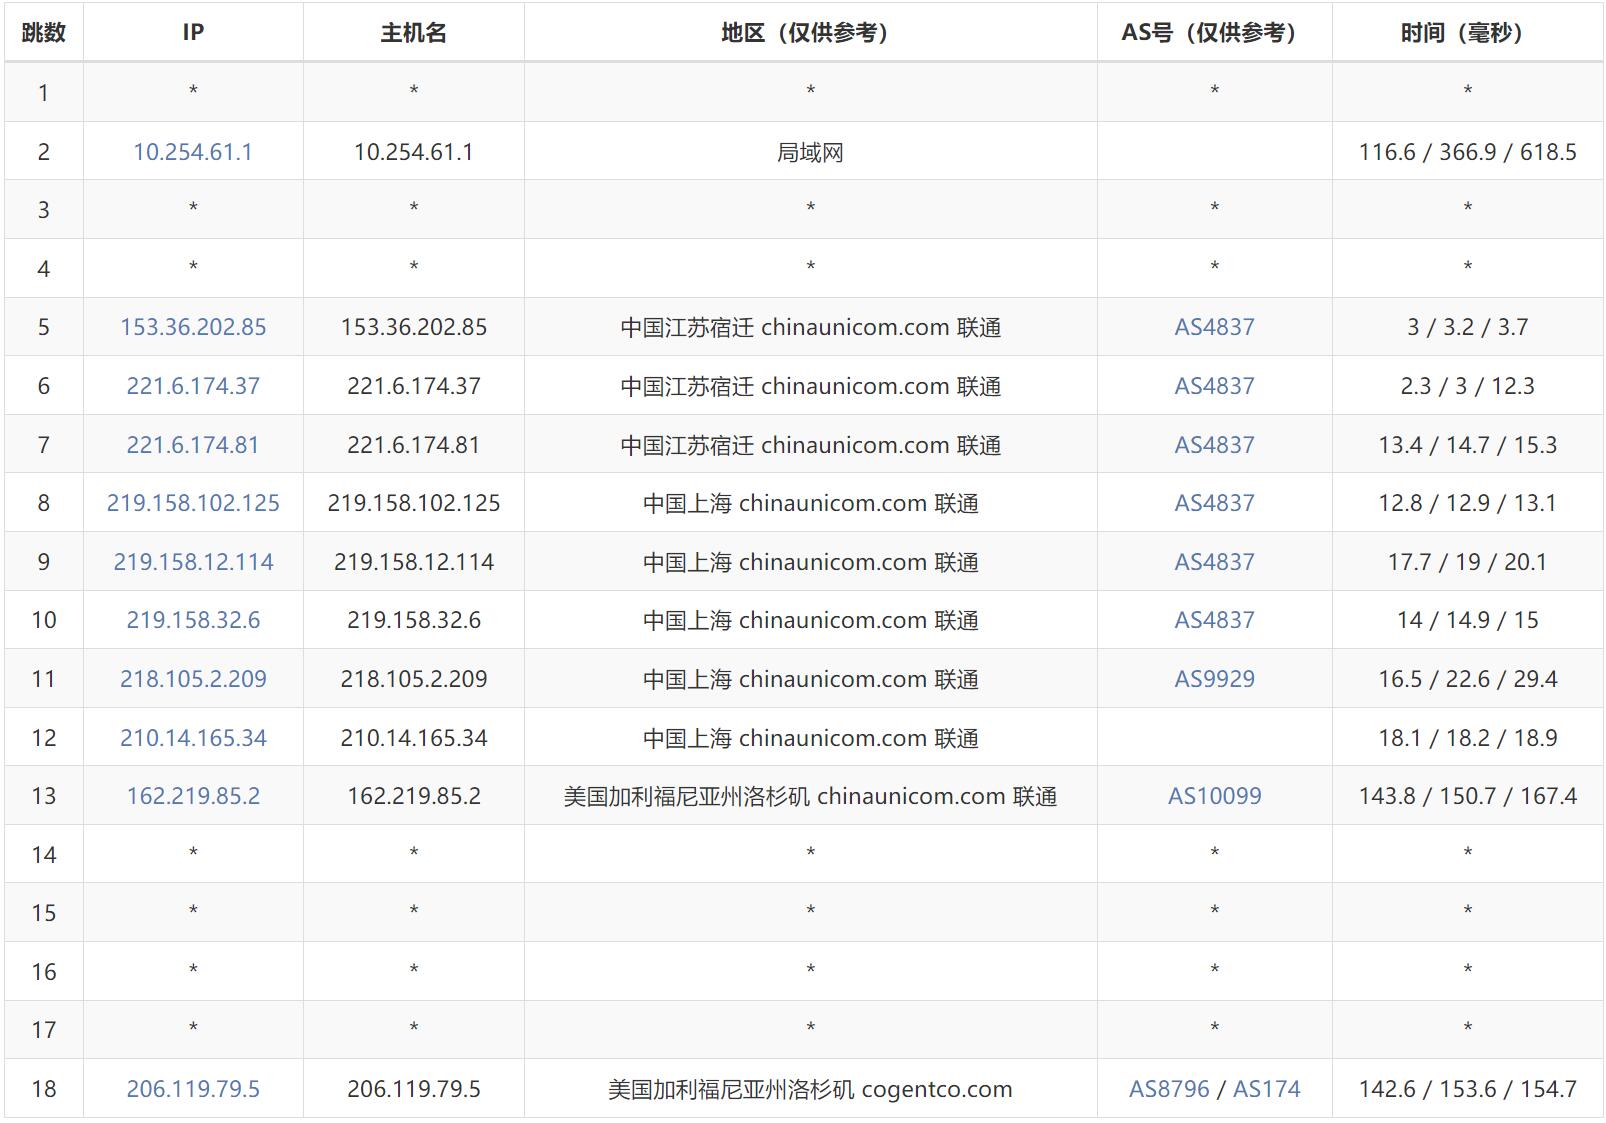Open IP link 221.6.174.37

click(193, 386)
